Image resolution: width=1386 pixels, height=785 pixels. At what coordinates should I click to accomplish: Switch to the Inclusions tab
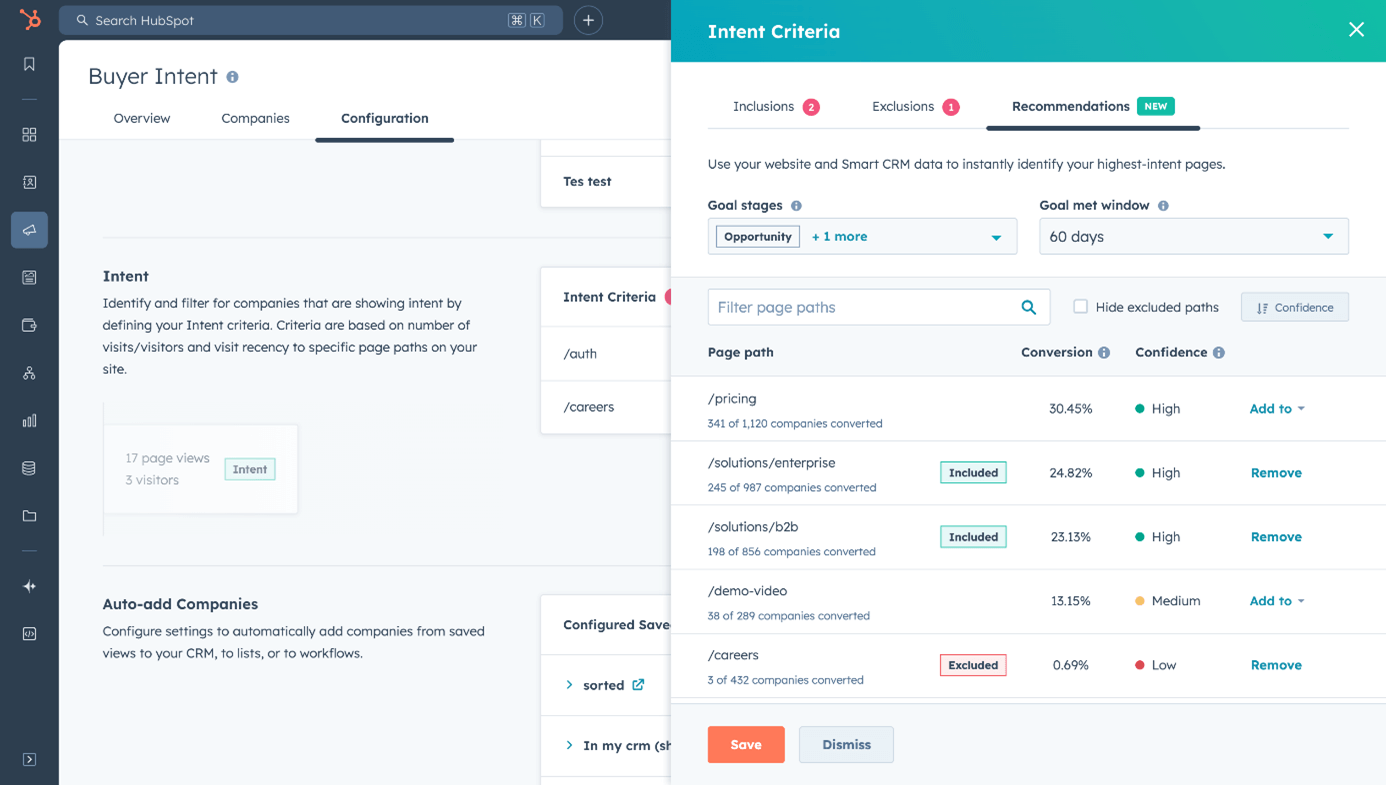pyautogui.click(x=776, y=107)
